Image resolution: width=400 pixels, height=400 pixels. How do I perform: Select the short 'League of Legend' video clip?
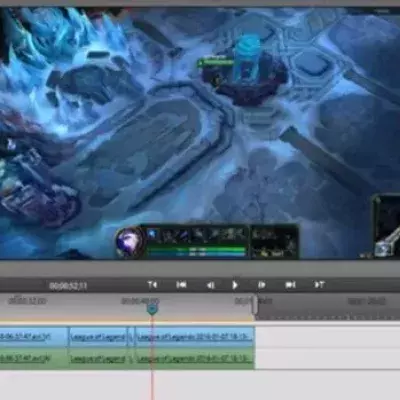[98, 337]
